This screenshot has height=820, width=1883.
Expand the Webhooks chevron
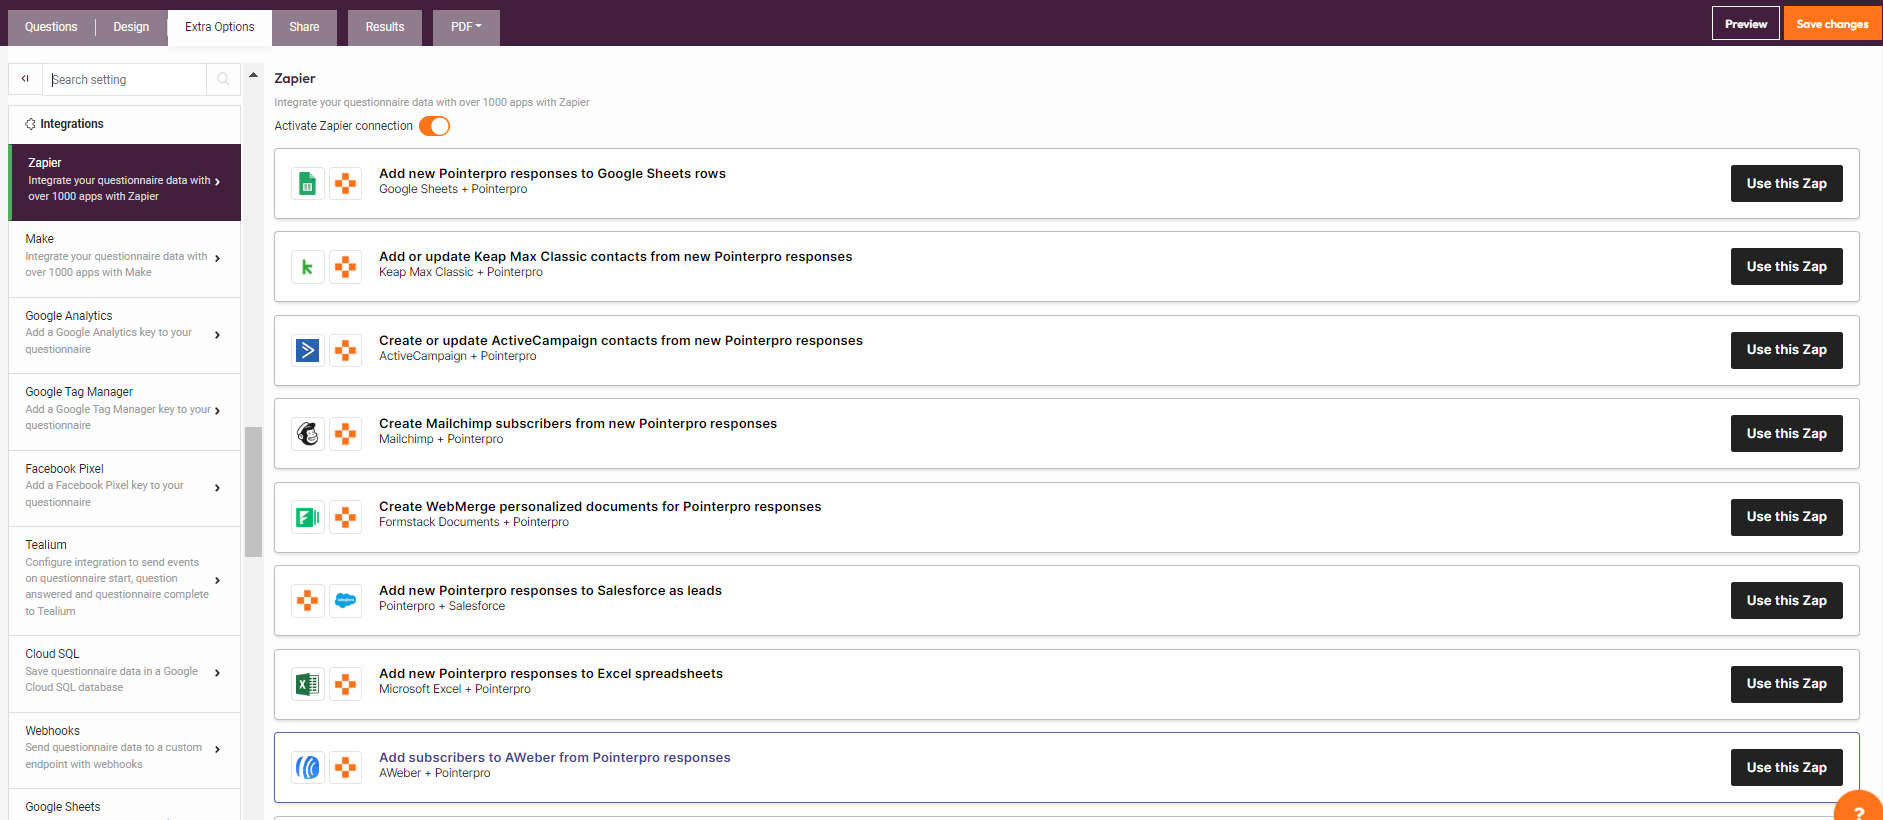[x=217, y=749]
